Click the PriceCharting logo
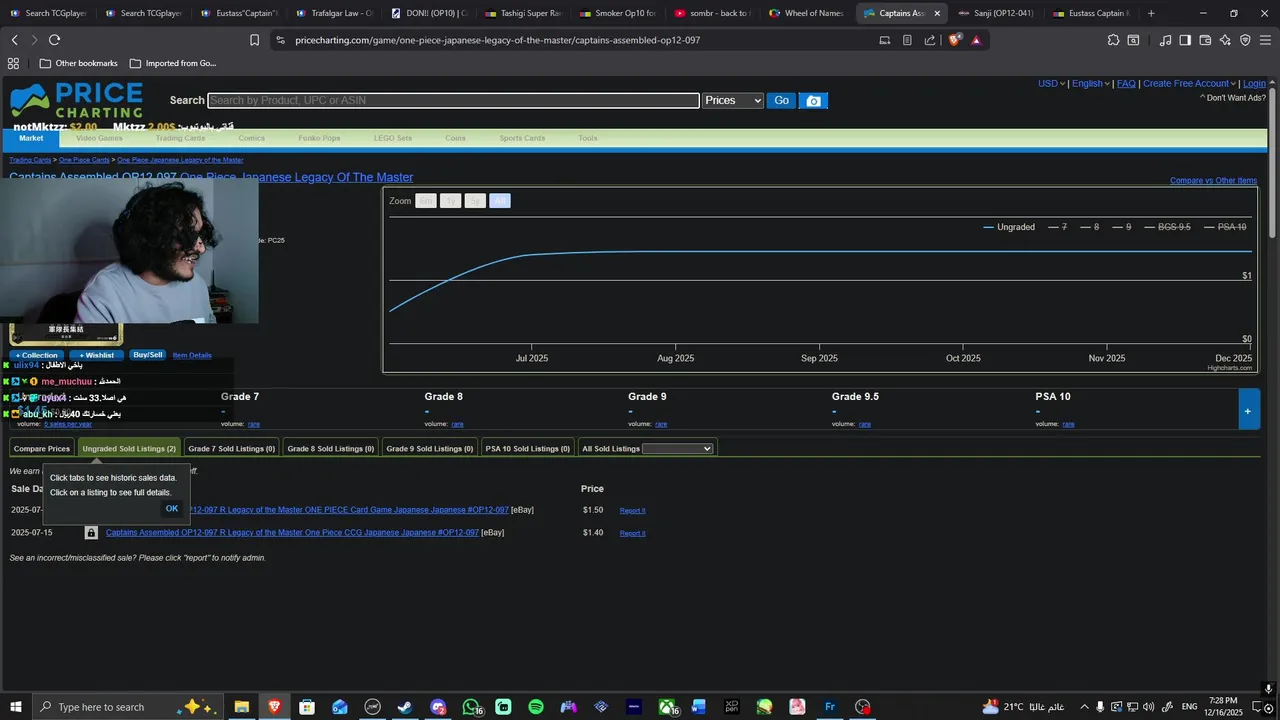The width and height of the screenshot is (1280, 720). [76, 101]
